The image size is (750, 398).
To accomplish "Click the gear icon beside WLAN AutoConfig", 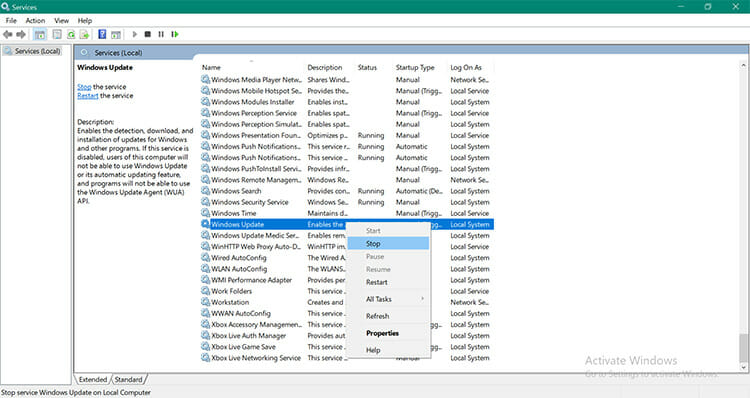I will click(205, 269).
